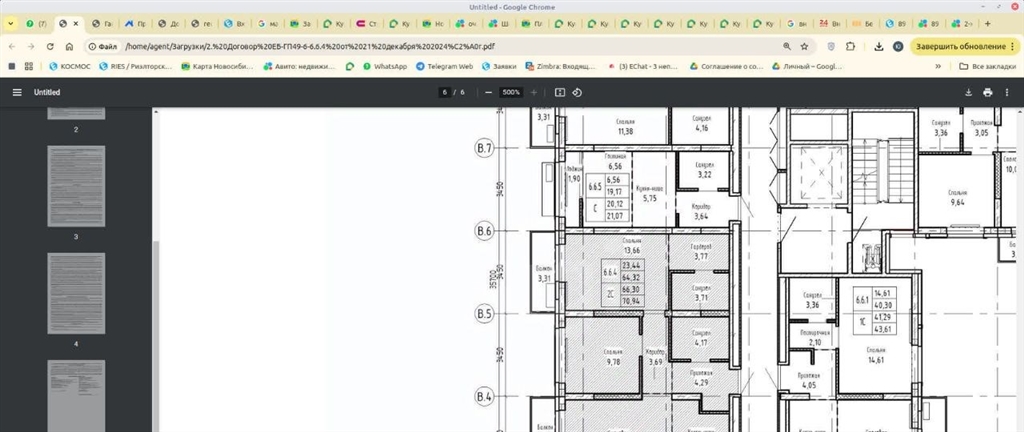
Task: Click the area value 70,94 on the plan
Action: pyautogui.click(x=632, y=301)
